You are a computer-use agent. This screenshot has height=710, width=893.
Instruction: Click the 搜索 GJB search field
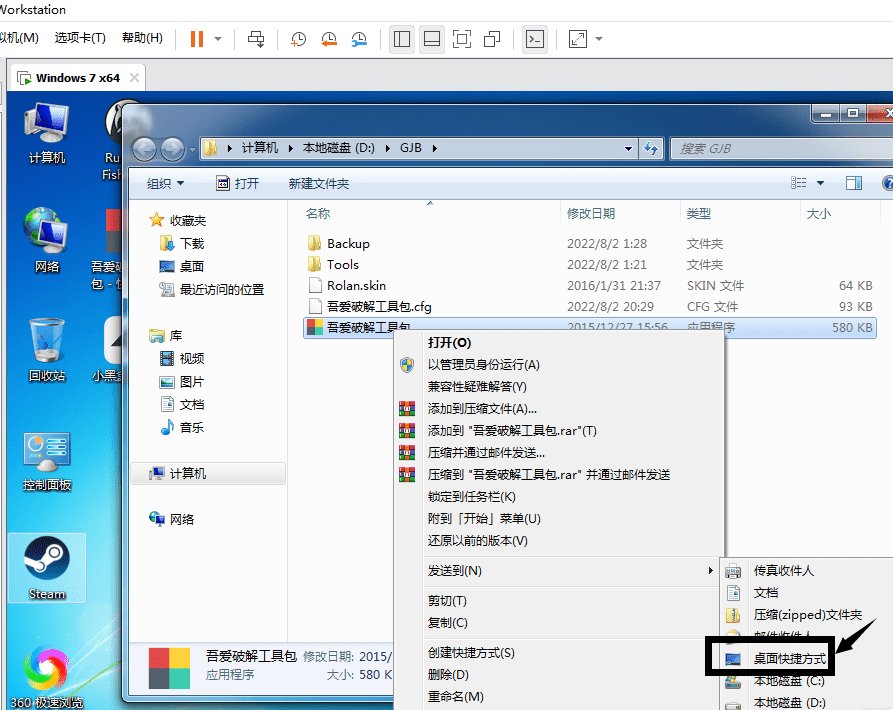(x=783, y=149)
